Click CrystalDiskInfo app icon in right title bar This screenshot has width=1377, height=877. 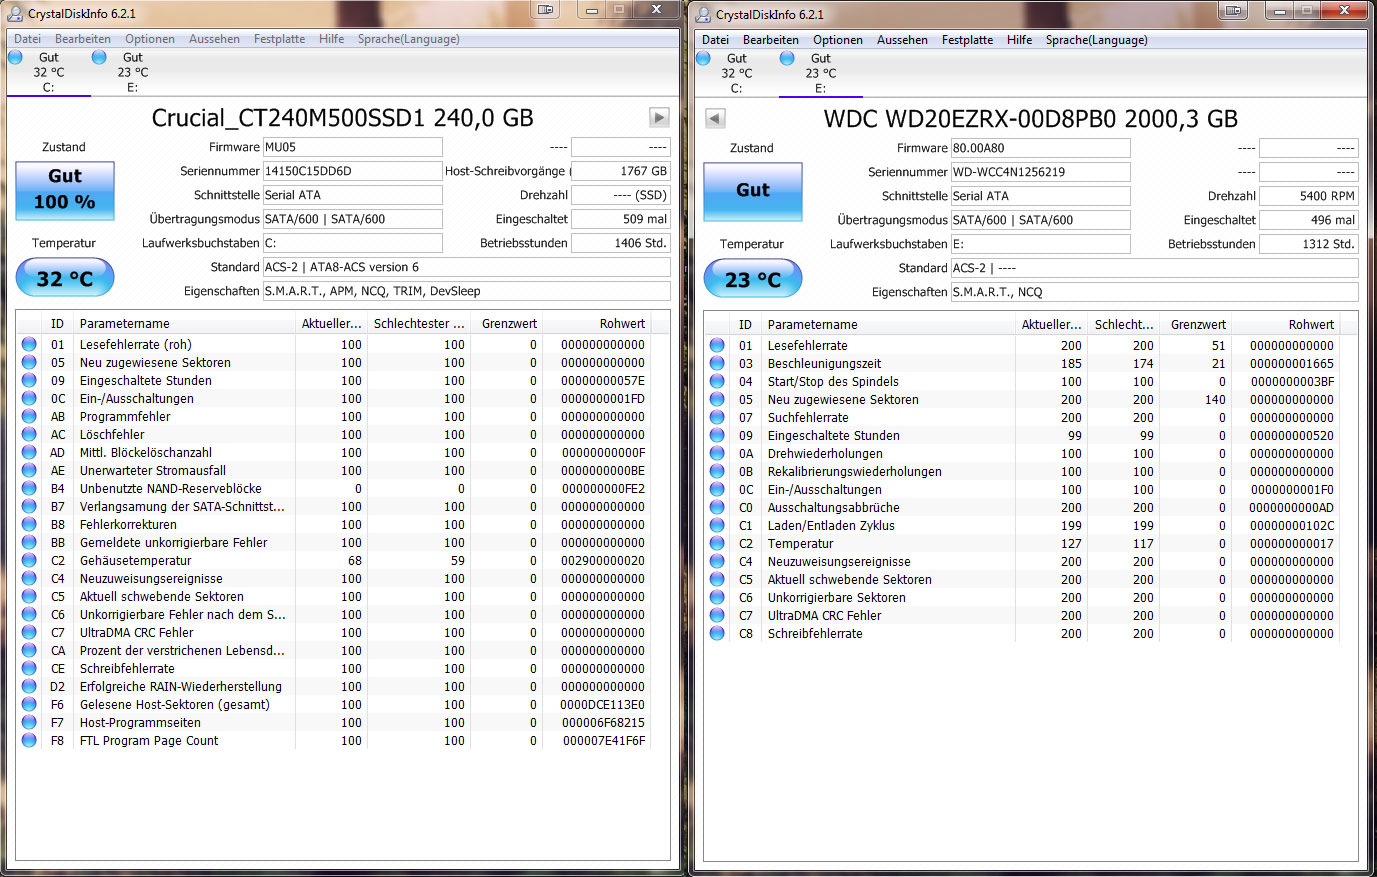pyautogui.click(x=703, y=14)
